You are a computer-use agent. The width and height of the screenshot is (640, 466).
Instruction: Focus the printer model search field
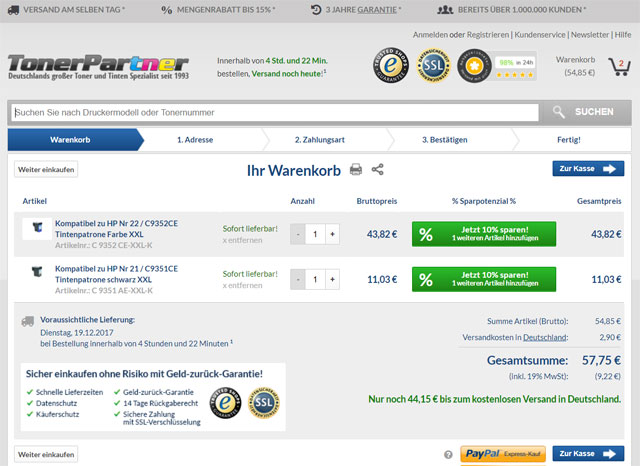pos(275,112)
